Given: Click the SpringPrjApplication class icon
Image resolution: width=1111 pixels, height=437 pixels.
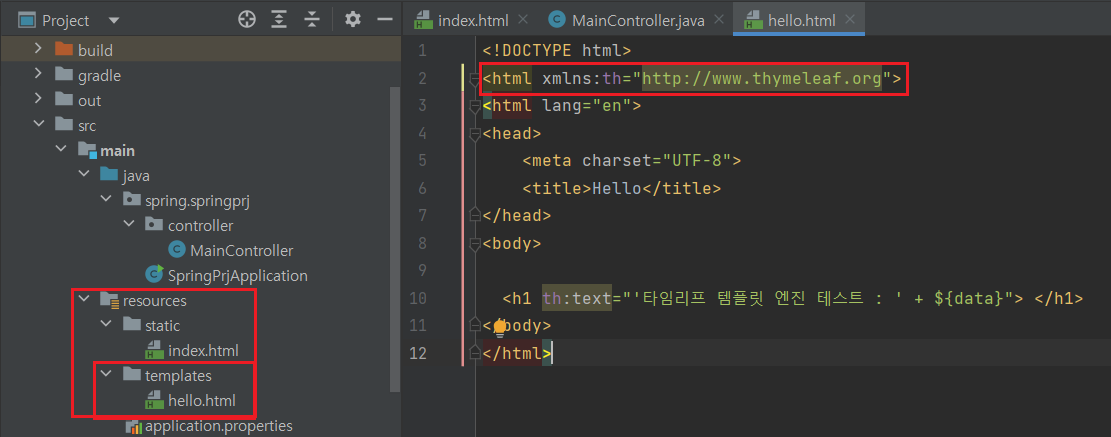Looking at the screenshot, I should coord(154,275).
